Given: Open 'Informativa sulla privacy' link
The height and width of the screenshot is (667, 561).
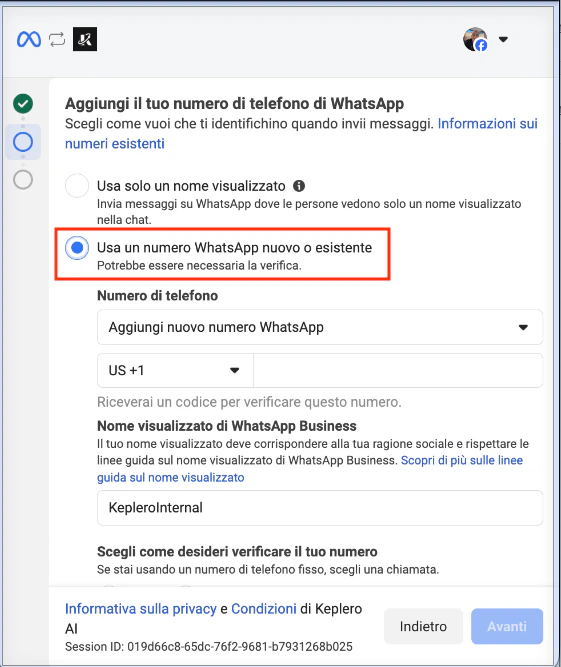Looking at the screenshot, I should click(141, 609).
